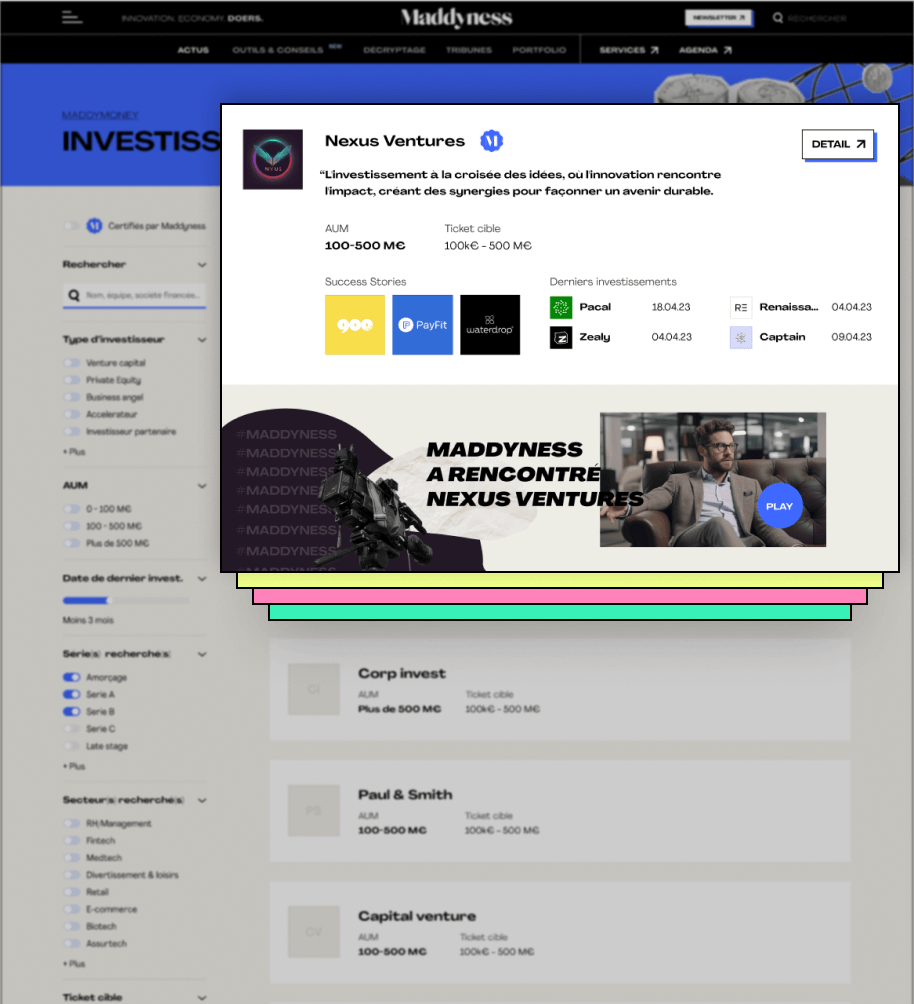
Task: Open the PayFit success story logo
Action: pyautogui.click(x=422, y=325)
